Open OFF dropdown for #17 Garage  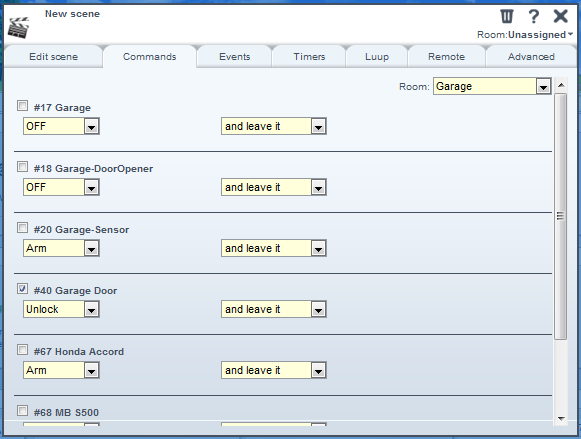coord(61,126)
